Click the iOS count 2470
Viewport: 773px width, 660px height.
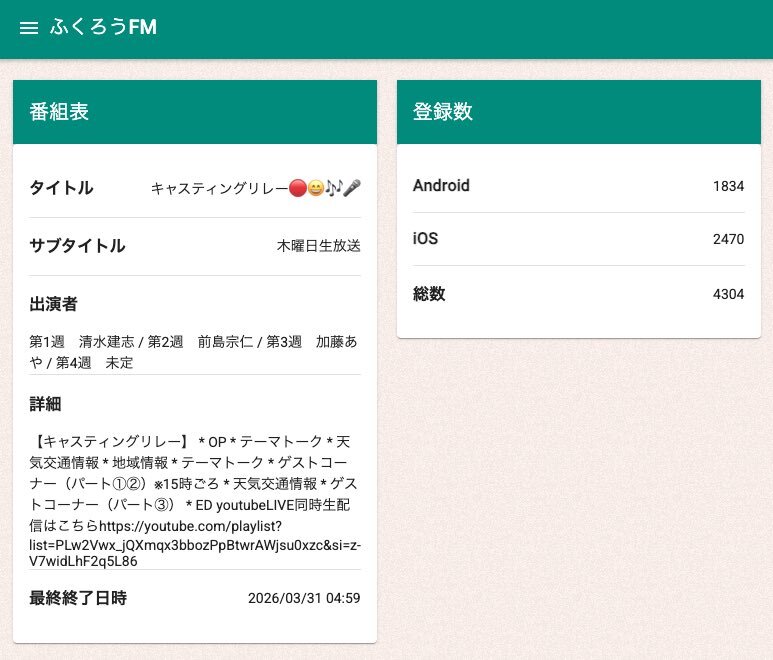[728, 240]
